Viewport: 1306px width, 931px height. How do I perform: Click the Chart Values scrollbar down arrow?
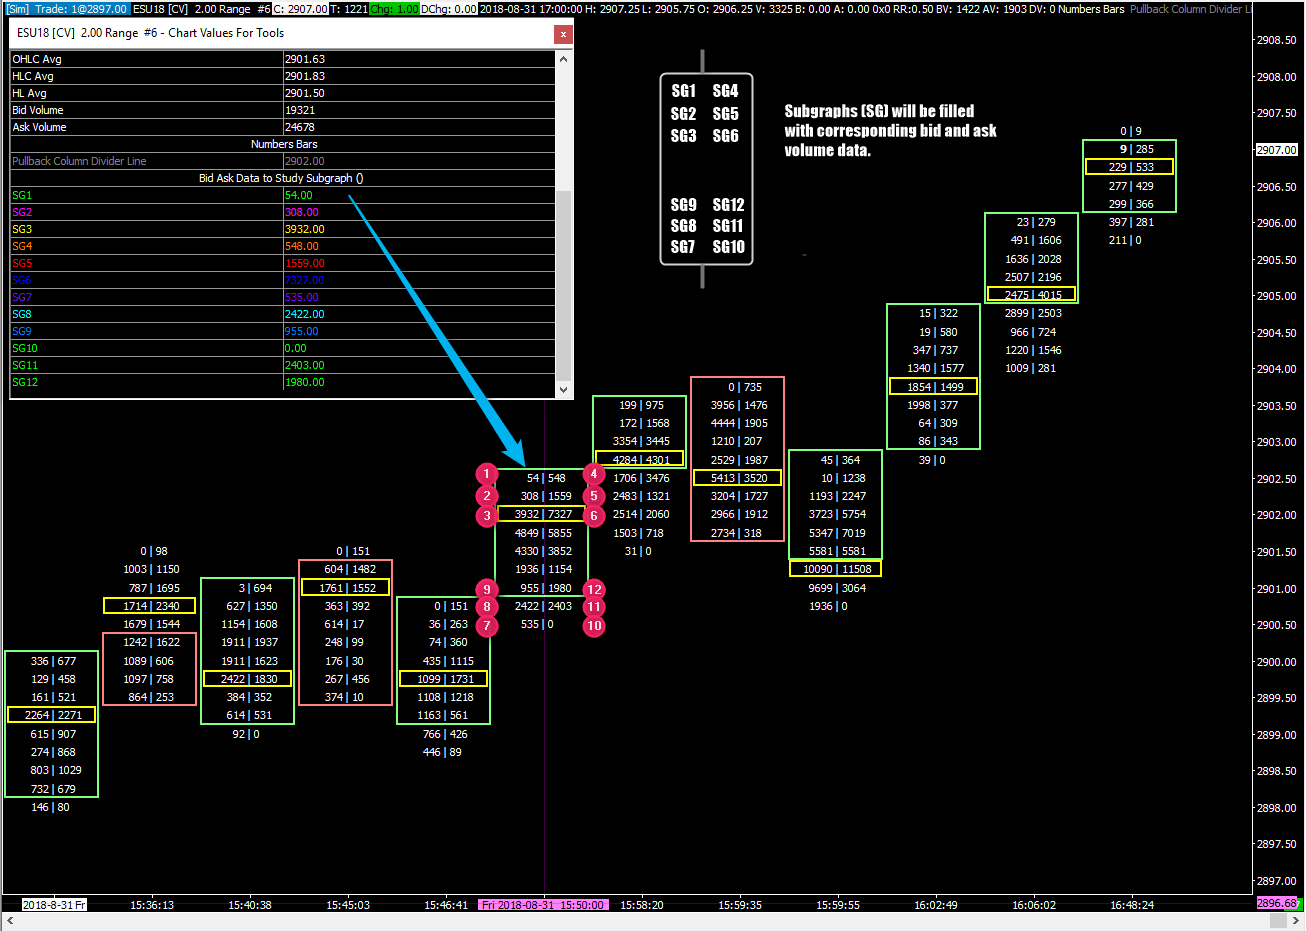pyautogui.click(x=564, y=389)
